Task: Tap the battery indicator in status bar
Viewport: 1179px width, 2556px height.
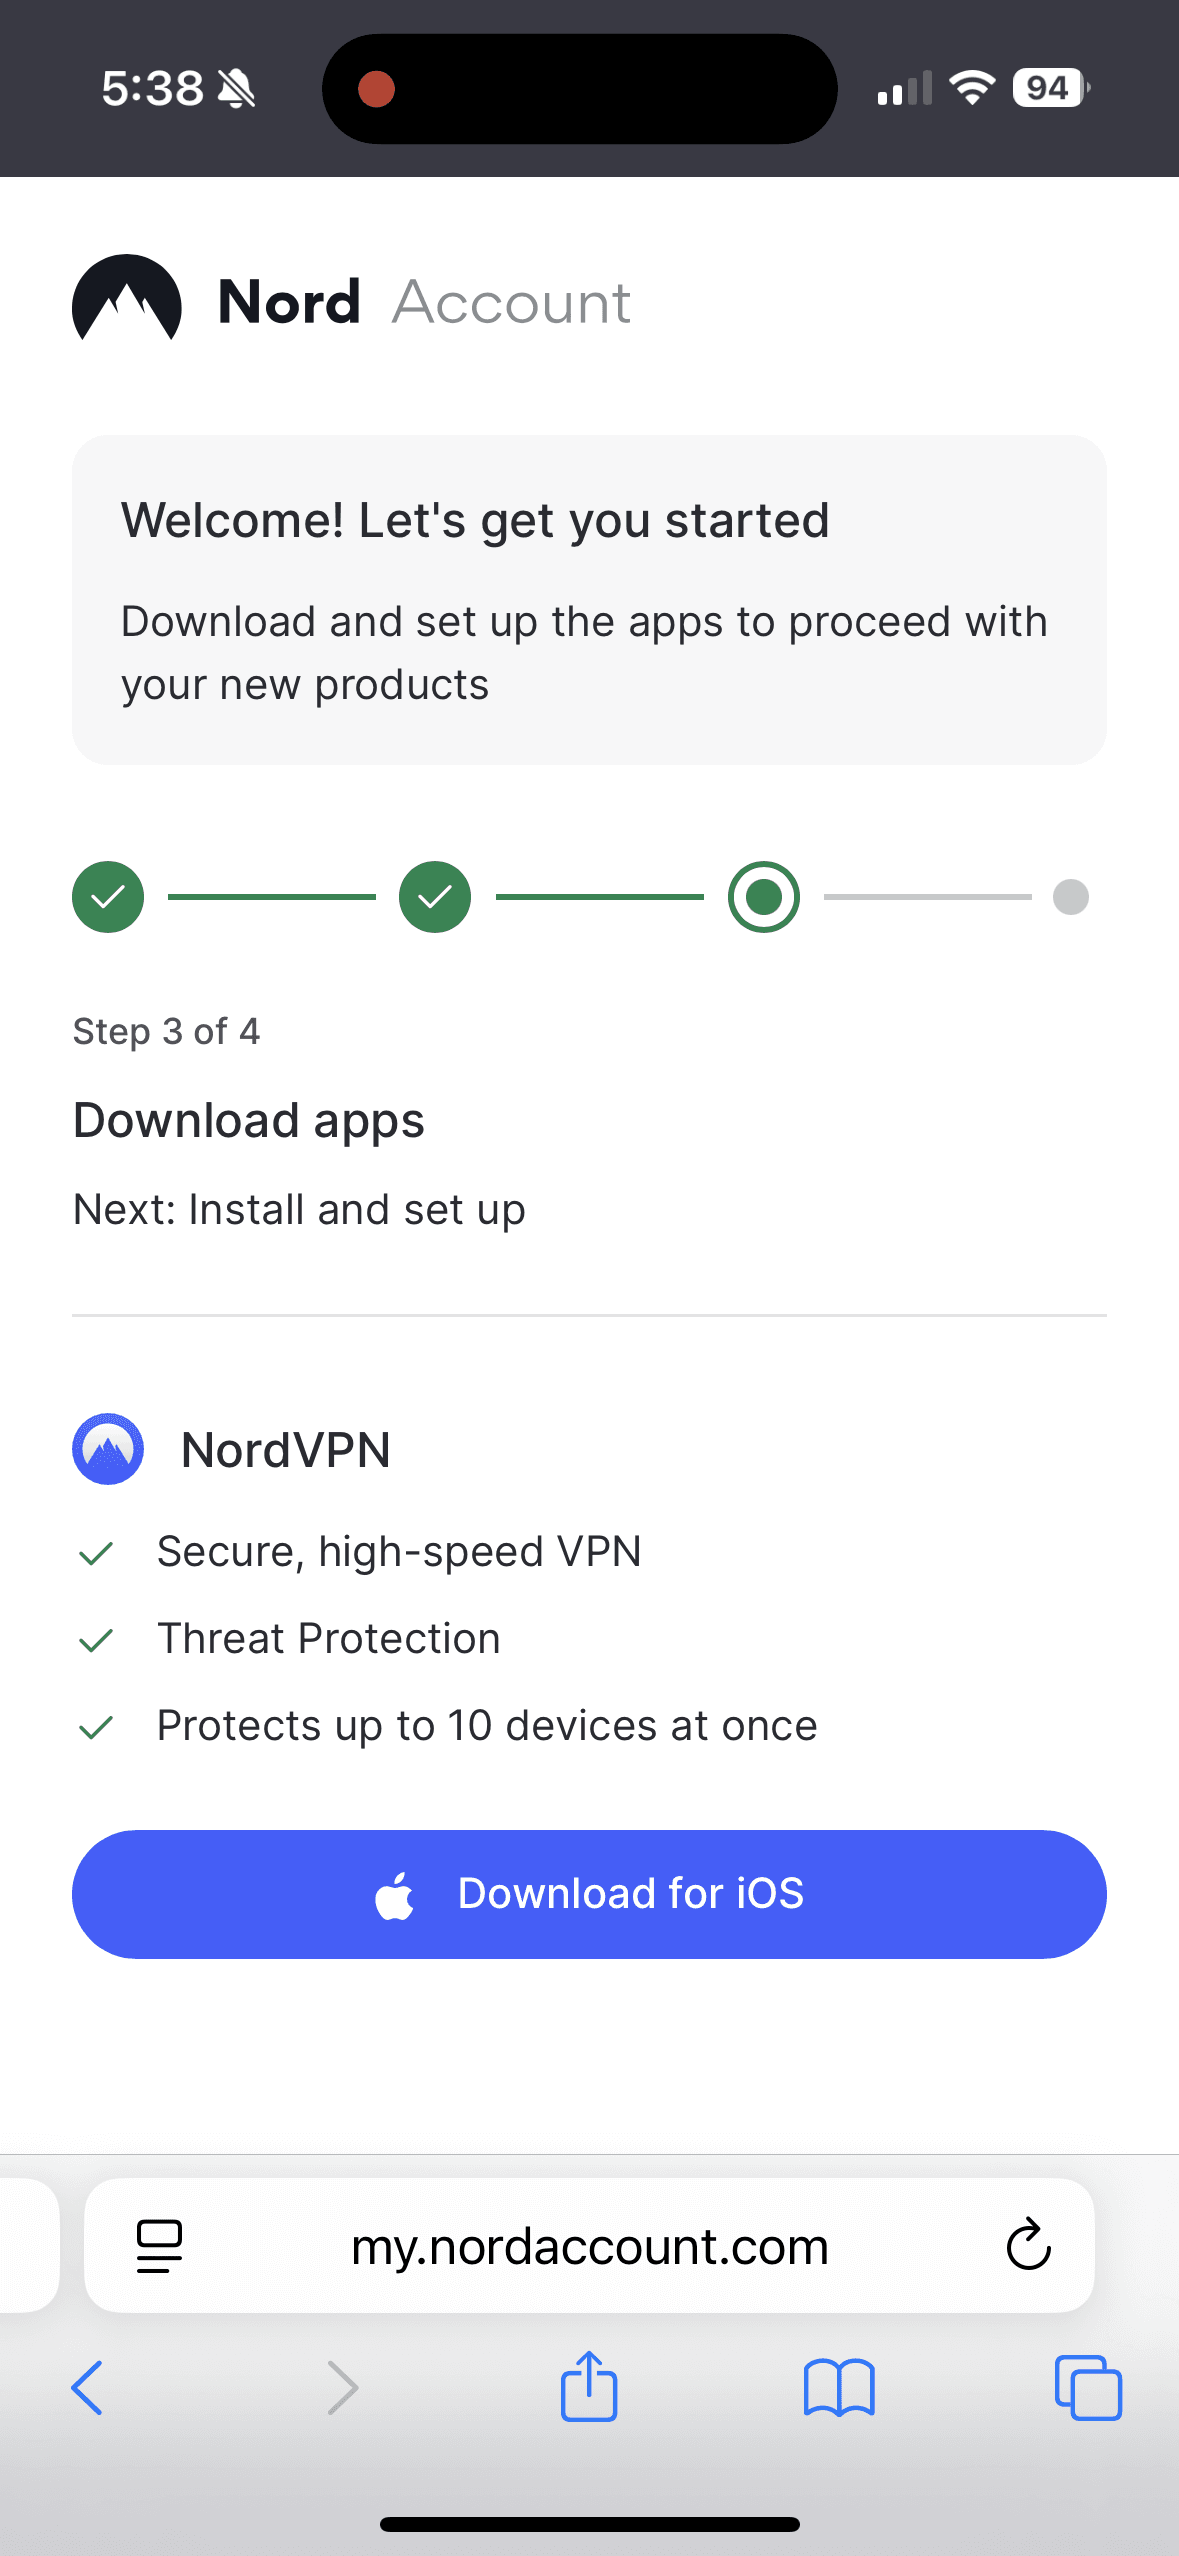Action: click(1049, 89)
